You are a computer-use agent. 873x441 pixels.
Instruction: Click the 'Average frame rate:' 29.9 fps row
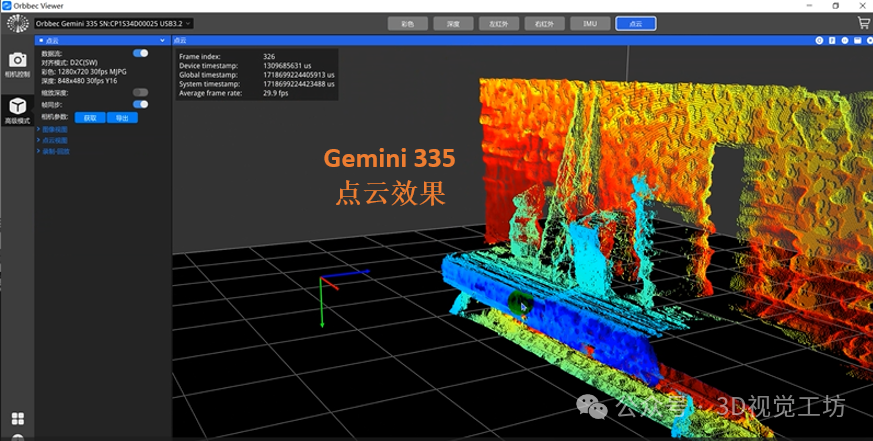click(x=234, y=93)
